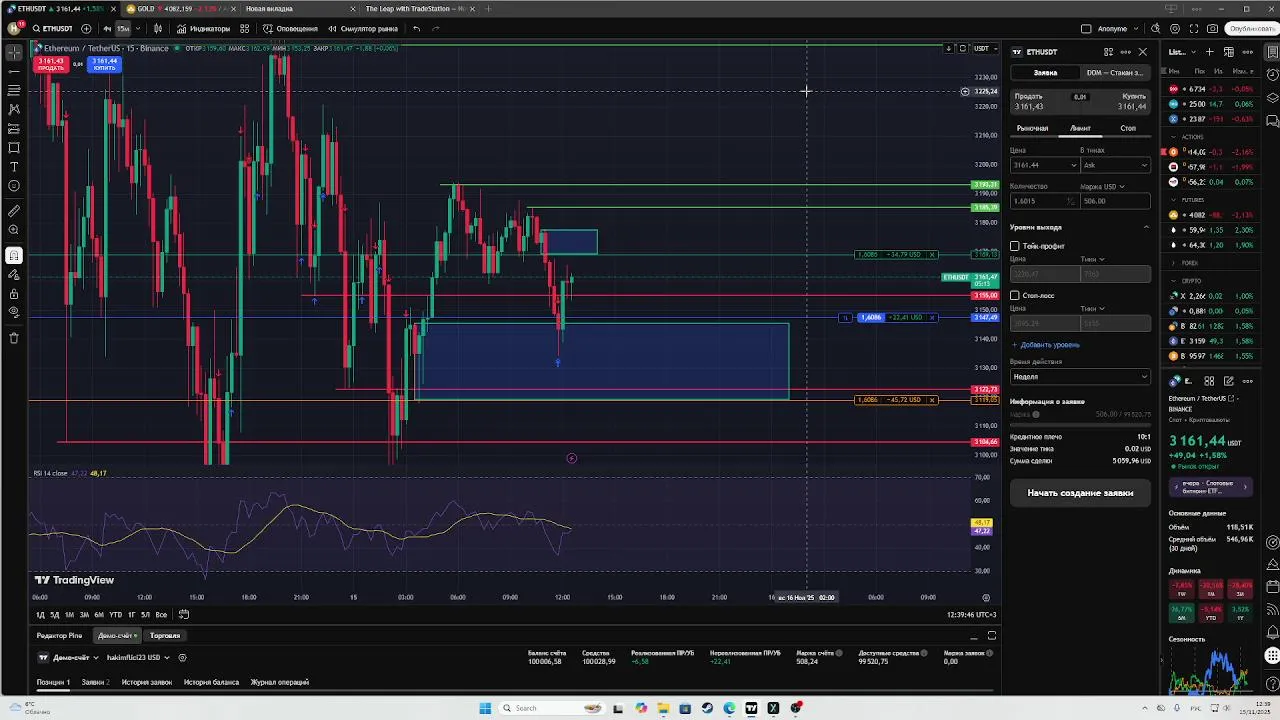Image resolution: width=1280 pixels, height=720 pixels.
Task: Select the forecasting and measurement tool
Action: click(14, 128)
